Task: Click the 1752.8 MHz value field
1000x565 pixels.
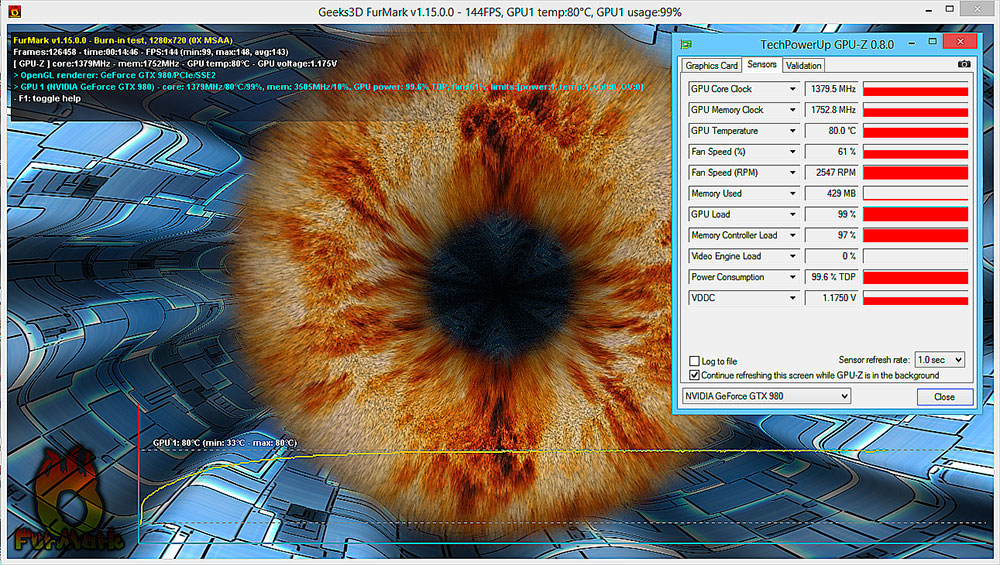Action: tap(832, 110)
